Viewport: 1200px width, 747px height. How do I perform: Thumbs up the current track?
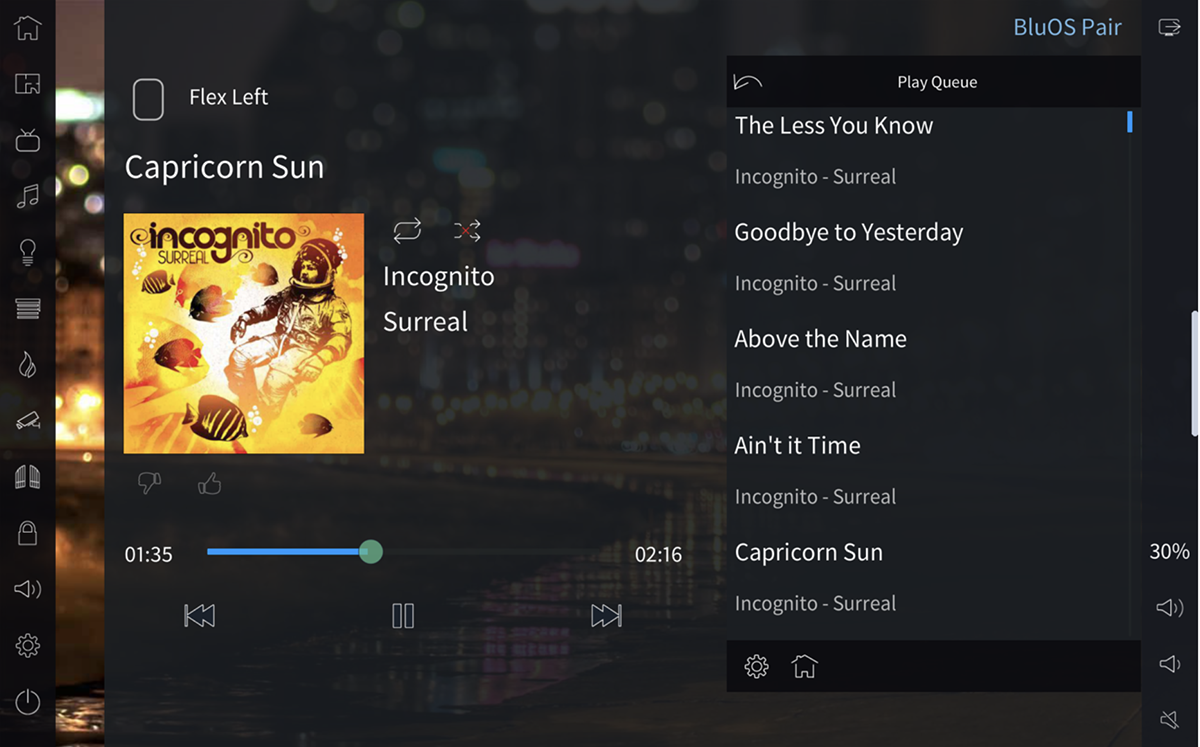(209, 484)
